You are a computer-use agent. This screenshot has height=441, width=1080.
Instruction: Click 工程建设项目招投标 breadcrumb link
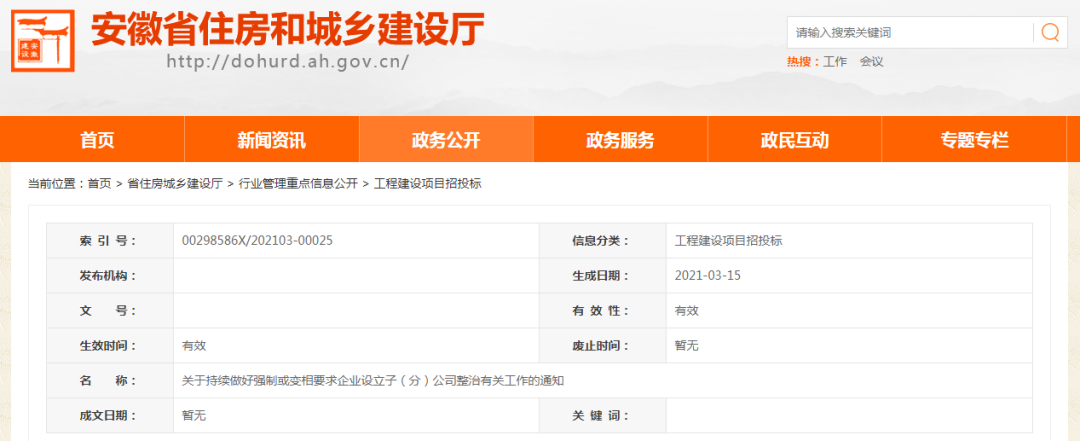click(x=427, y=184)
